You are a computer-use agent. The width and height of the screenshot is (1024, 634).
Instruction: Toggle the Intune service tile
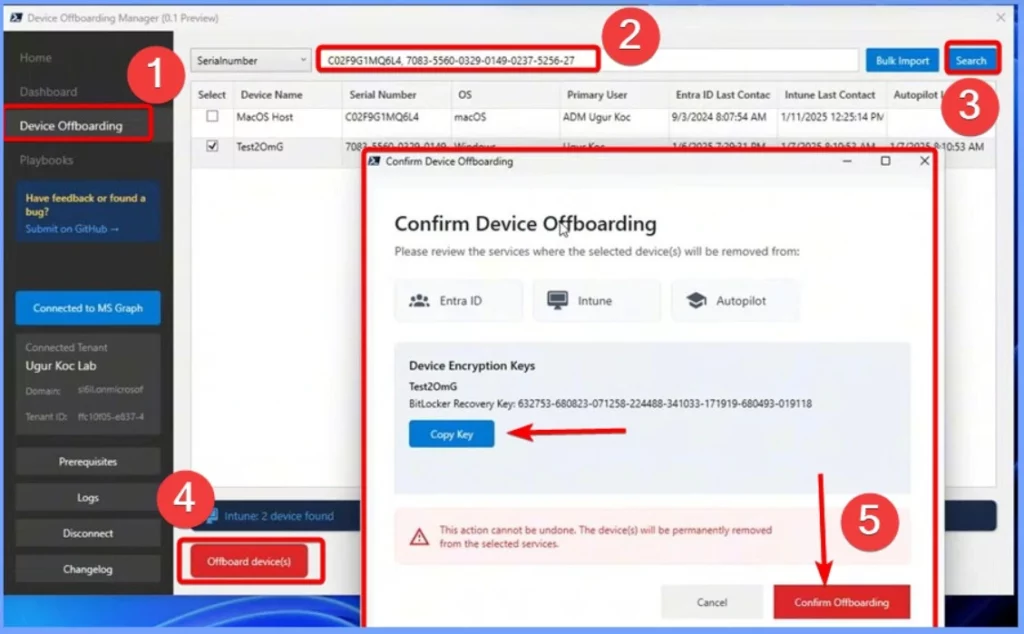tap(596, 300)
